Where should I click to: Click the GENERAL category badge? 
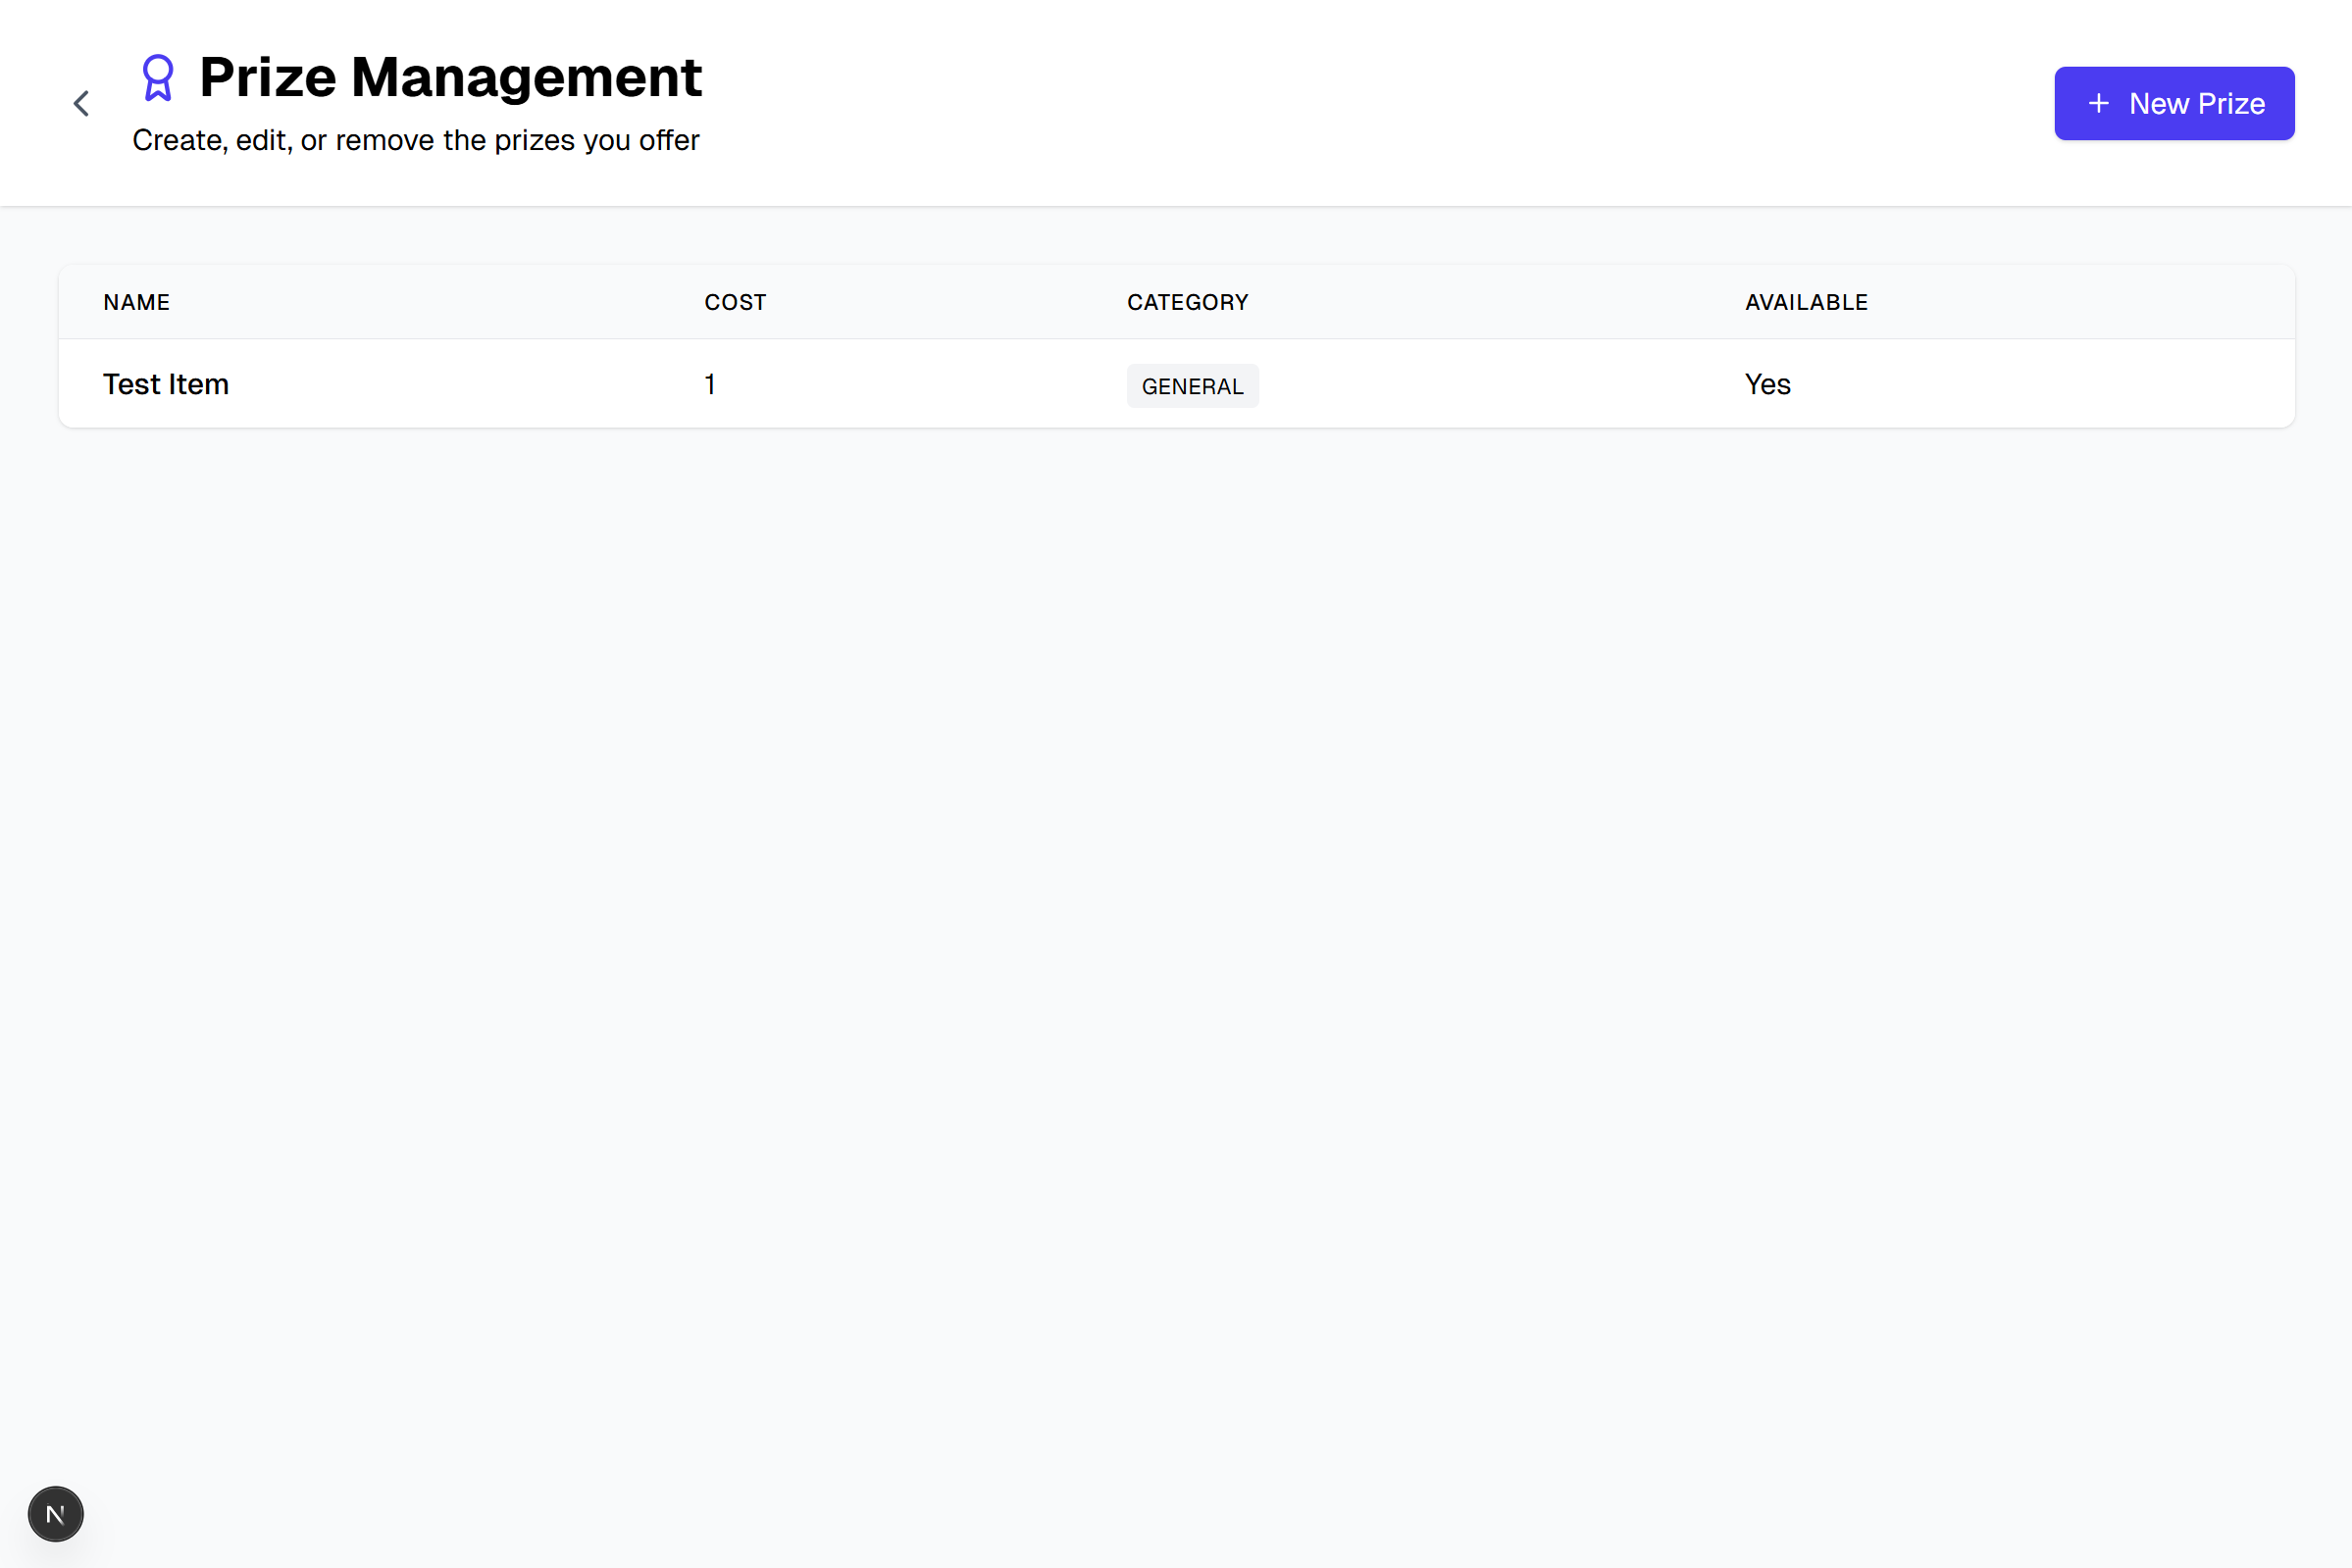1192,385
